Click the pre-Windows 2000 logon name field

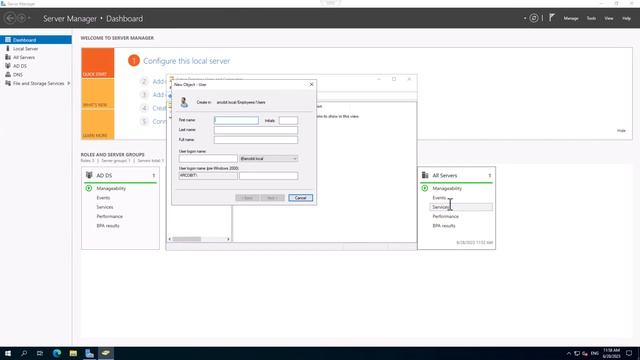(x=269, y=176)
